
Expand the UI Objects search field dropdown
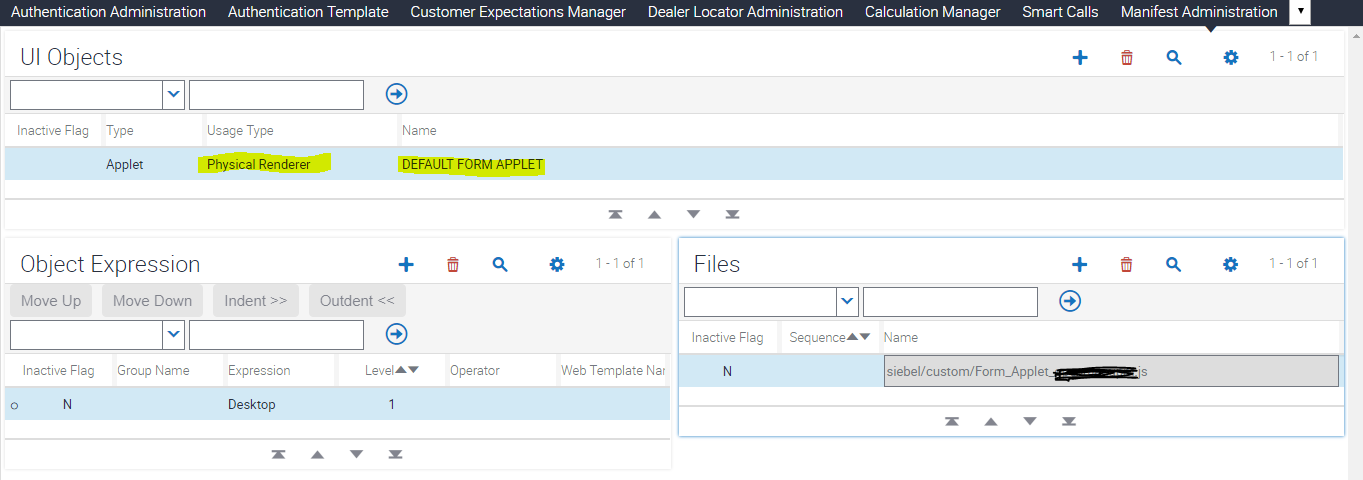coord(174,94)
